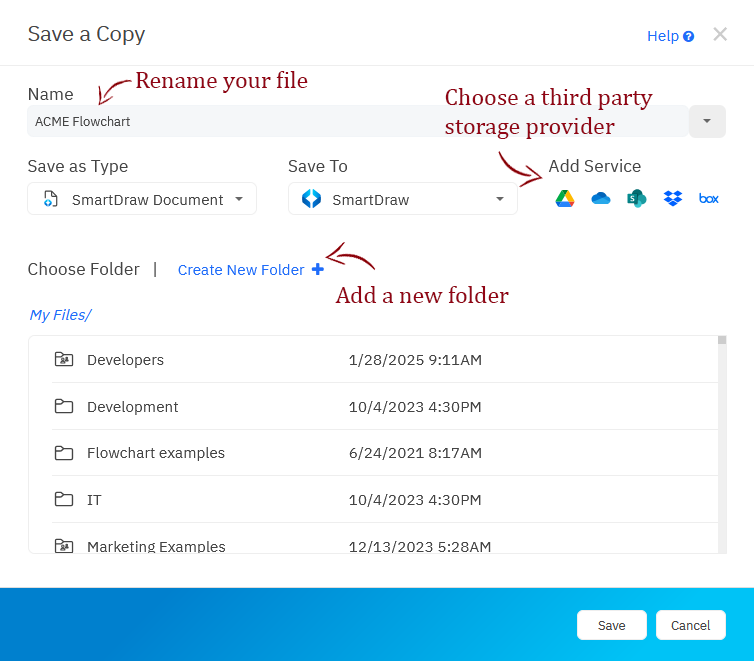Select the IT folder

94,500
